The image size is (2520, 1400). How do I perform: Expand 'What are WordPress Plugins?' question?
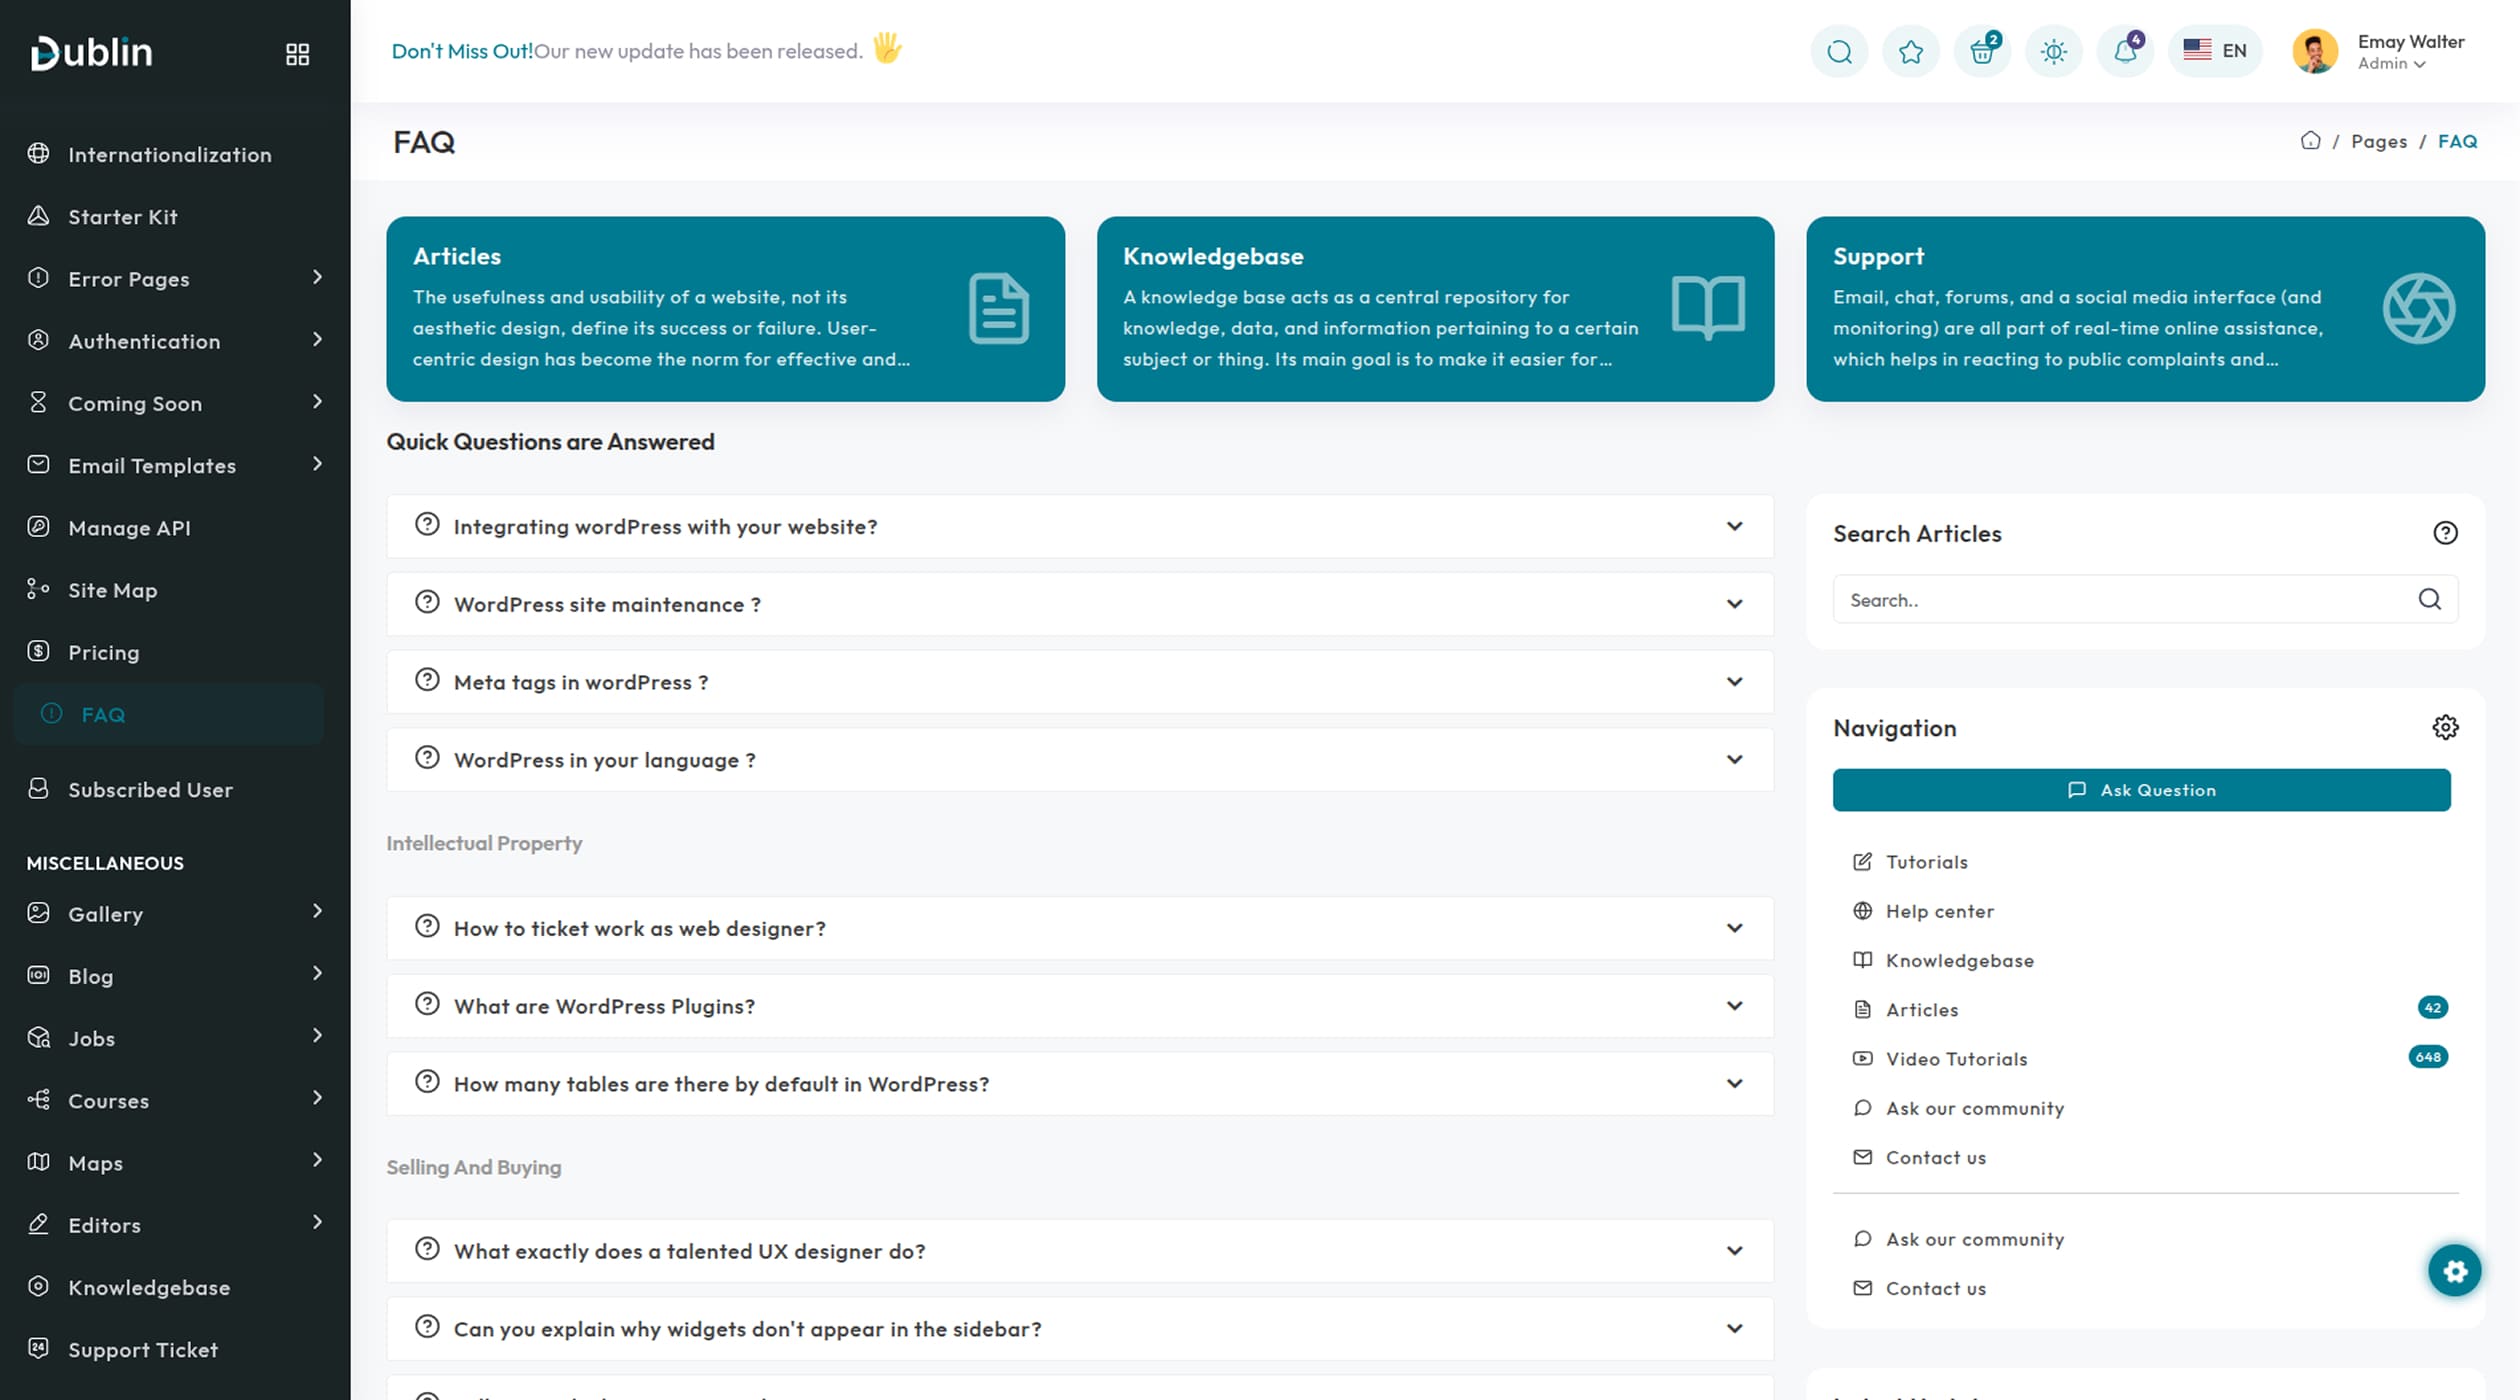point(1080,1006)
